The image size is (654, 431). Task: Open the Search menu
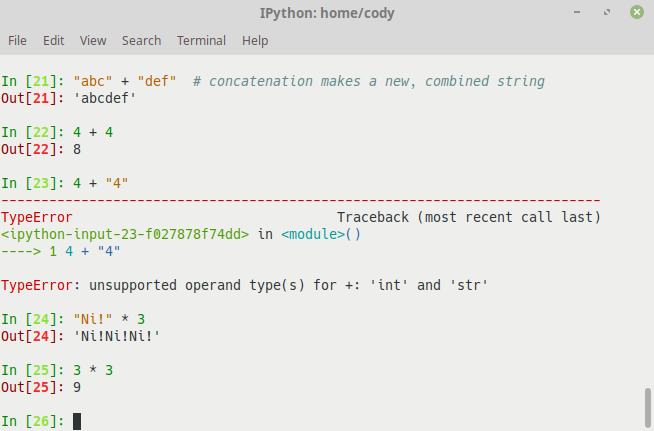(141, 41)
